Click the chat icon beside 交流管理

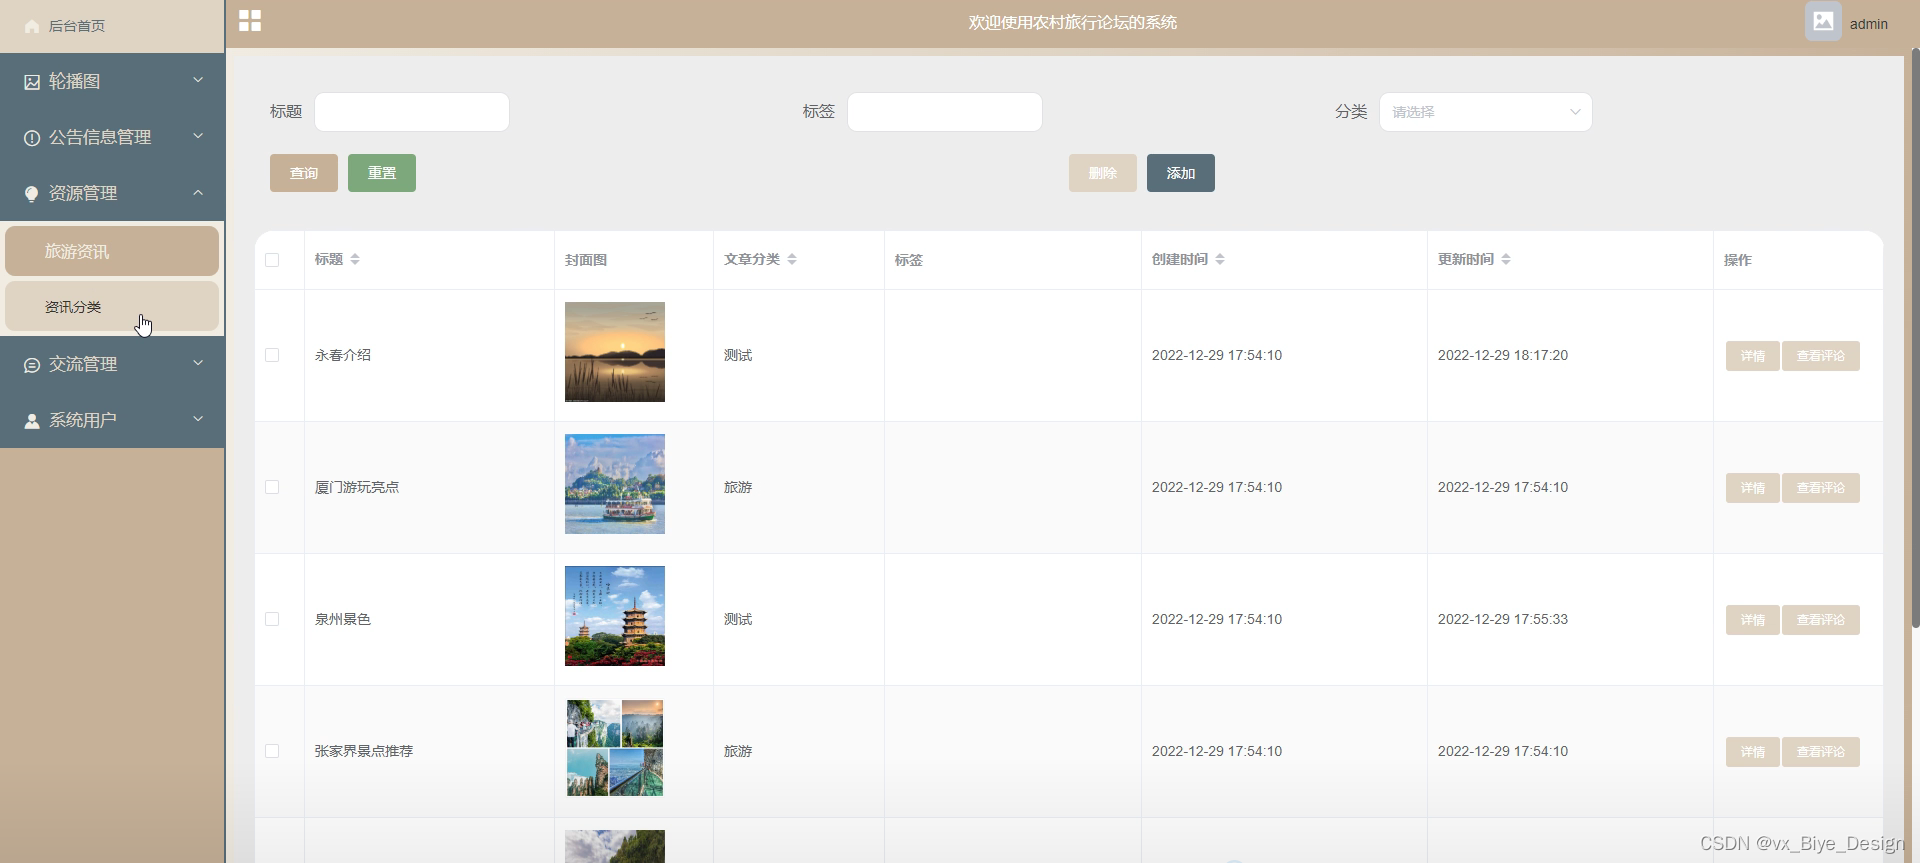[32, 365]
